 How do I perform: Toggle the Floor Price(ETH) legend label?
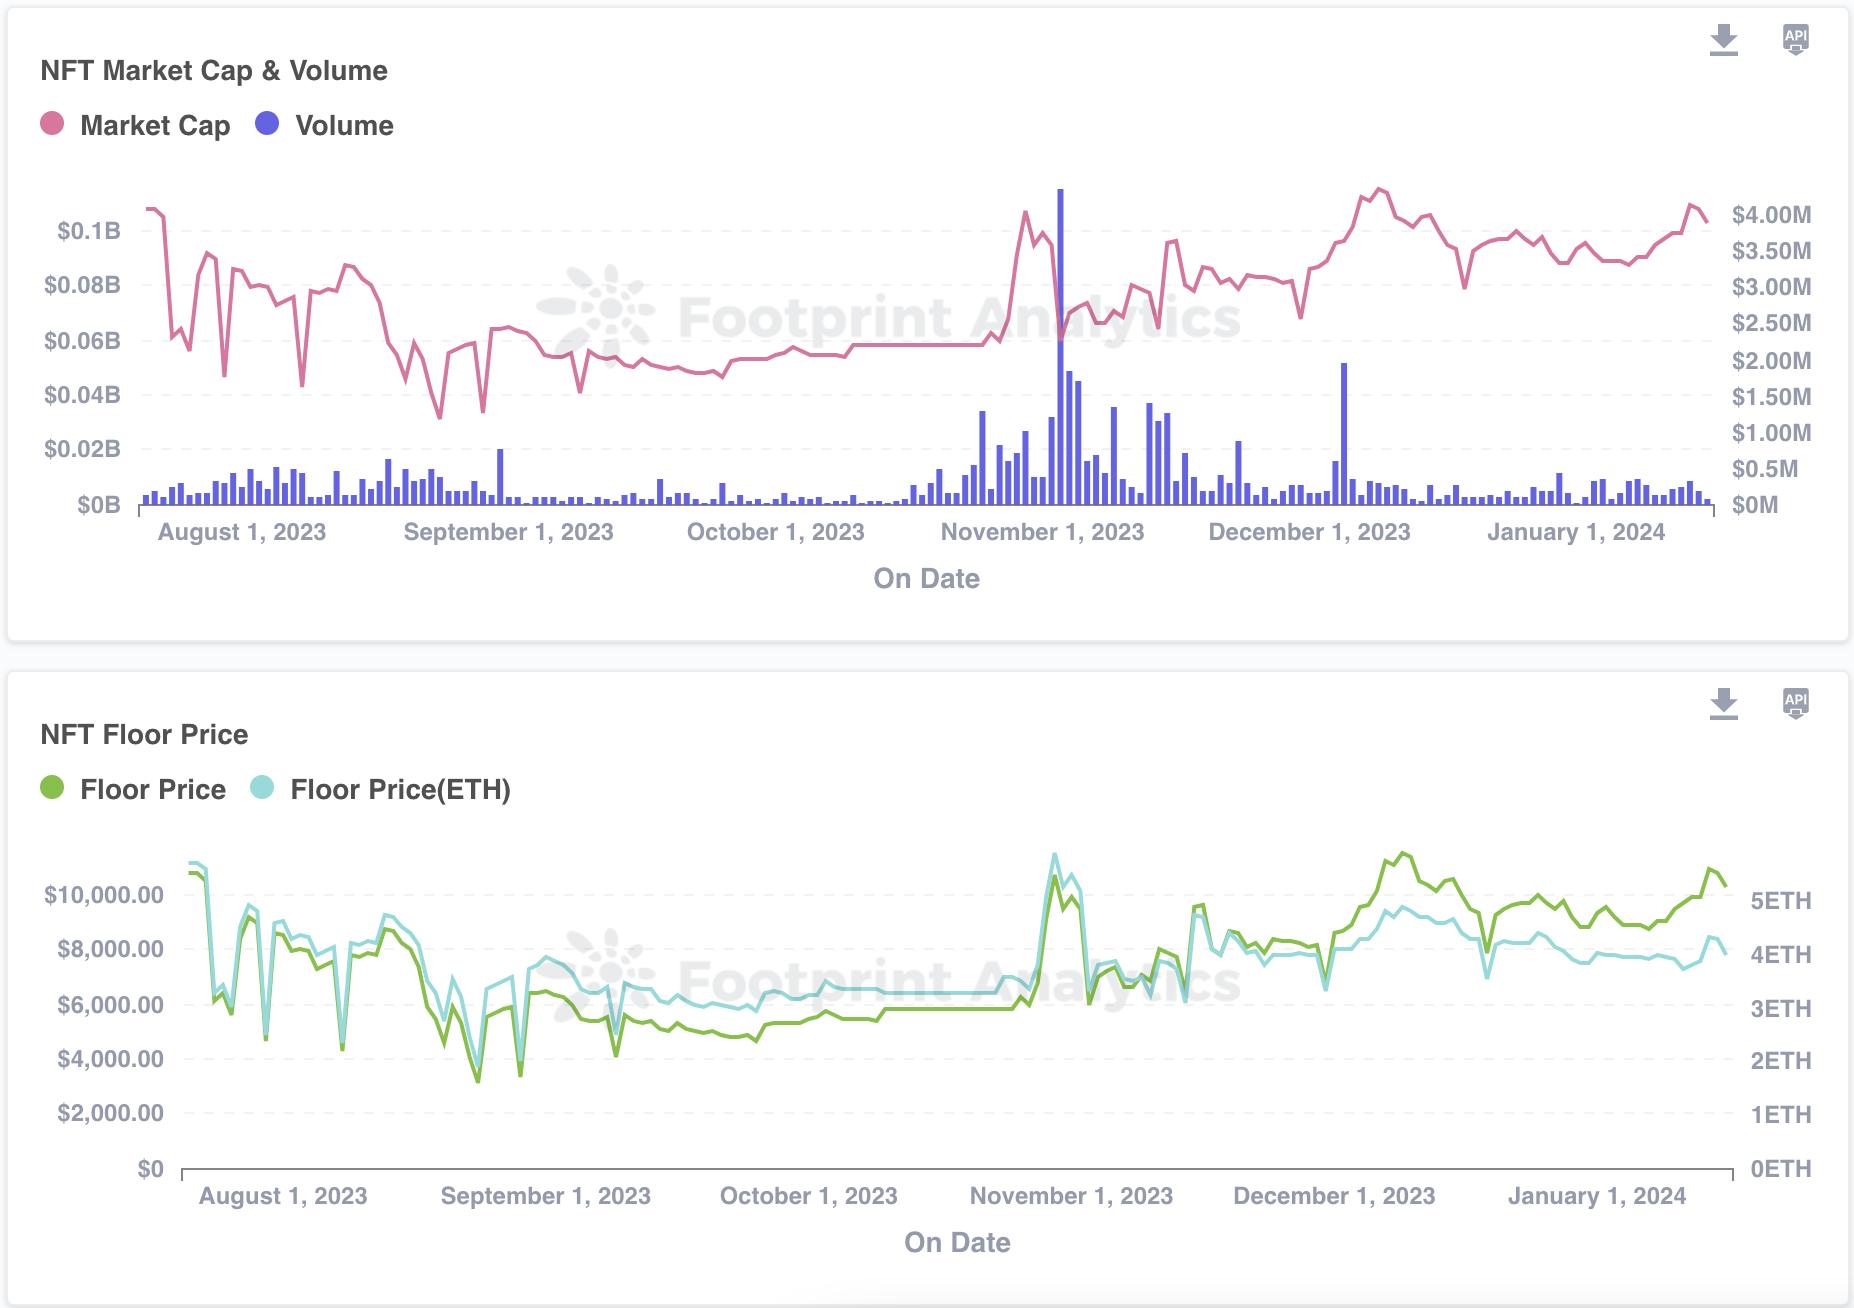click(x=400, y=790)
